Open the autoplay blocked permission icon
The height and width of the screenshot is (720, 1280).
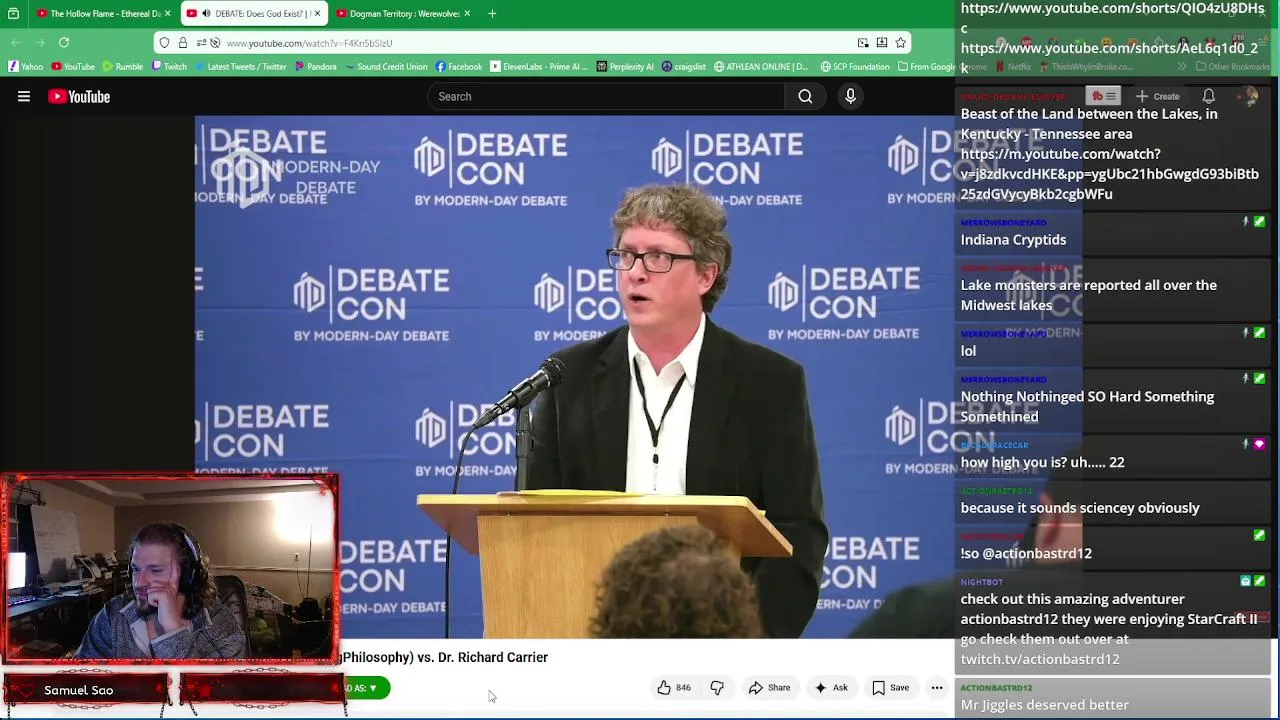(x=215, y=43)
